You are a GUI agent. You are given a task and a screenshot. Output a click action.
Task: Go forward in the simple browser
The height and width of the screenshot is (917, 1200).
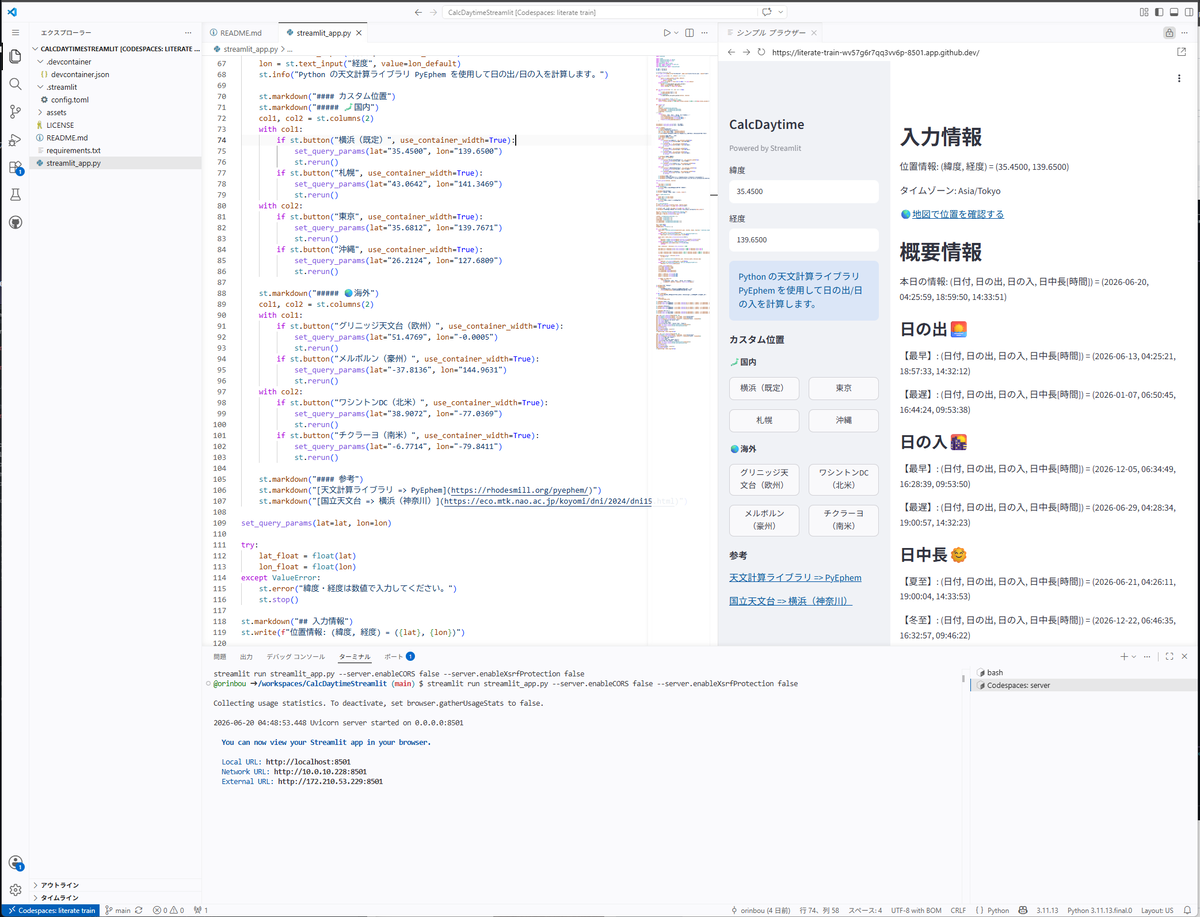click(x=746, y=52)
